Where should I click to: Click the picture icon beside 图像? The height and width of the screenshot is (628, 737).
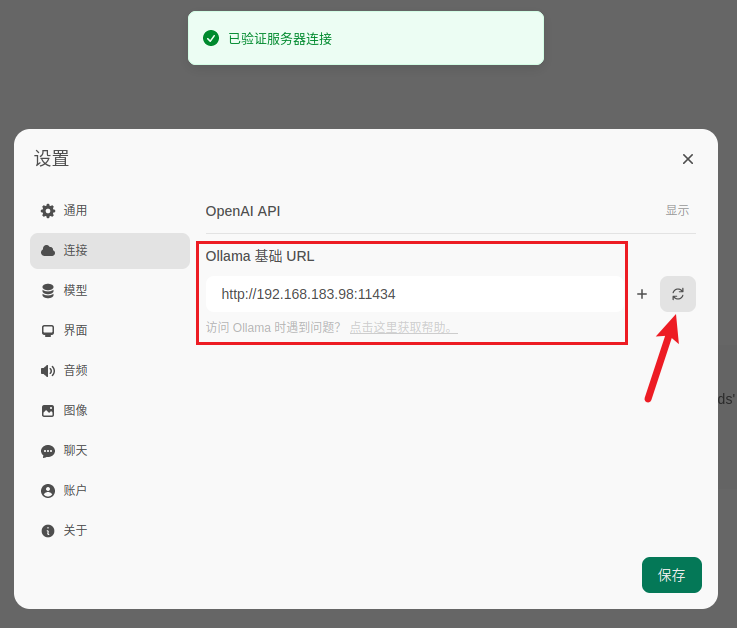tap(48, 411)
